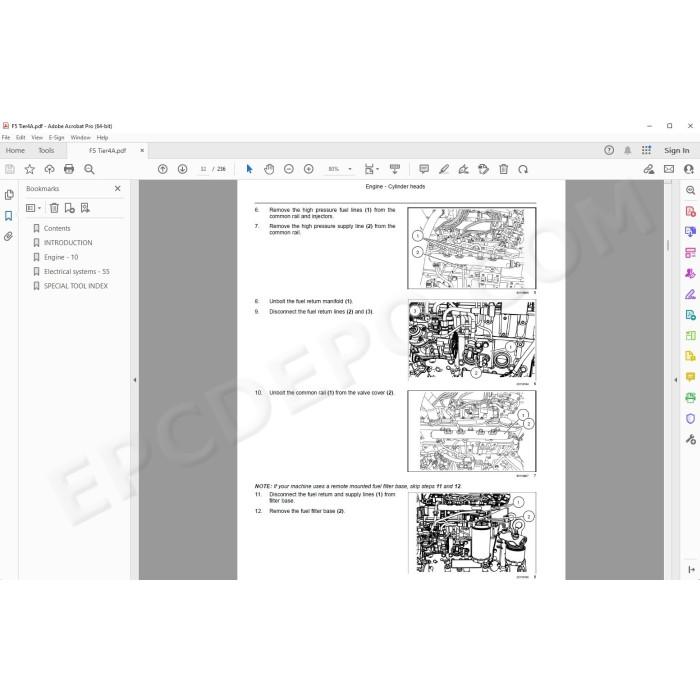Screen dimensions: 700x700
Task: Open the apps grid icon
Action: click(646, 150)
